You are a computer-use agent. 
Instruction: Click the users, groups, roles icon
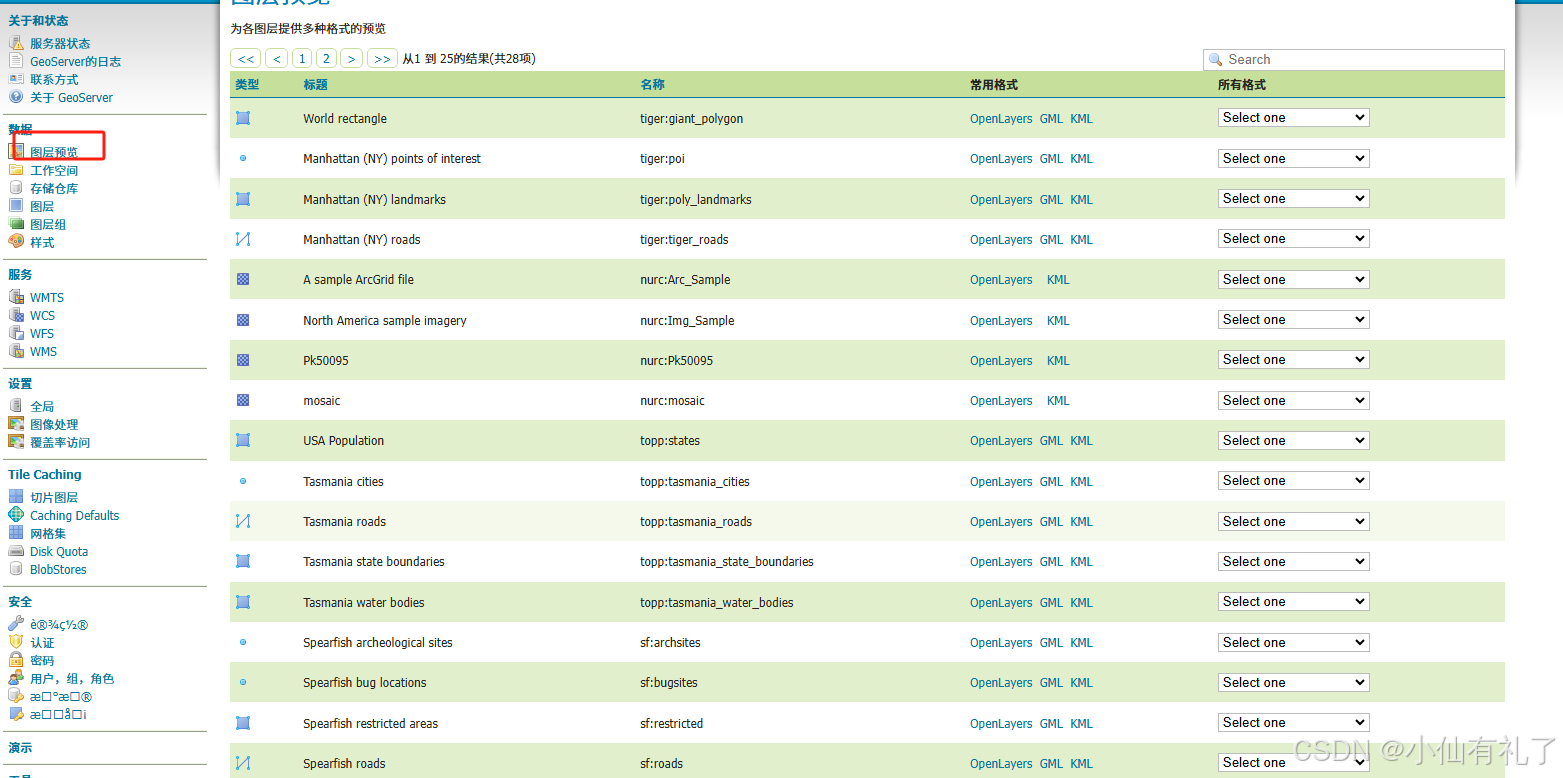16,678
